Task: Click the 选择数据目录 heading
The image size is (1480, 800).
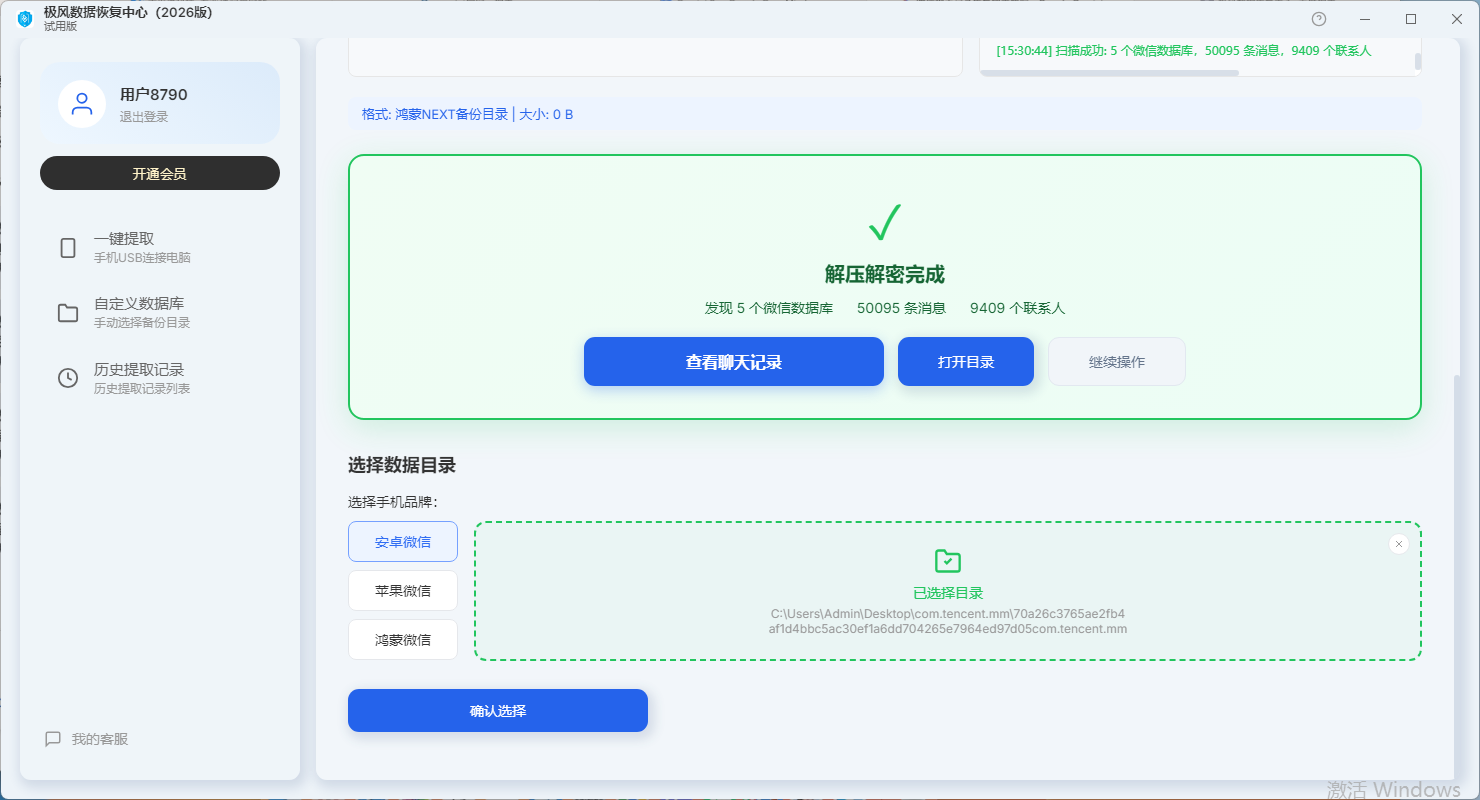Action: click(402, 465)
